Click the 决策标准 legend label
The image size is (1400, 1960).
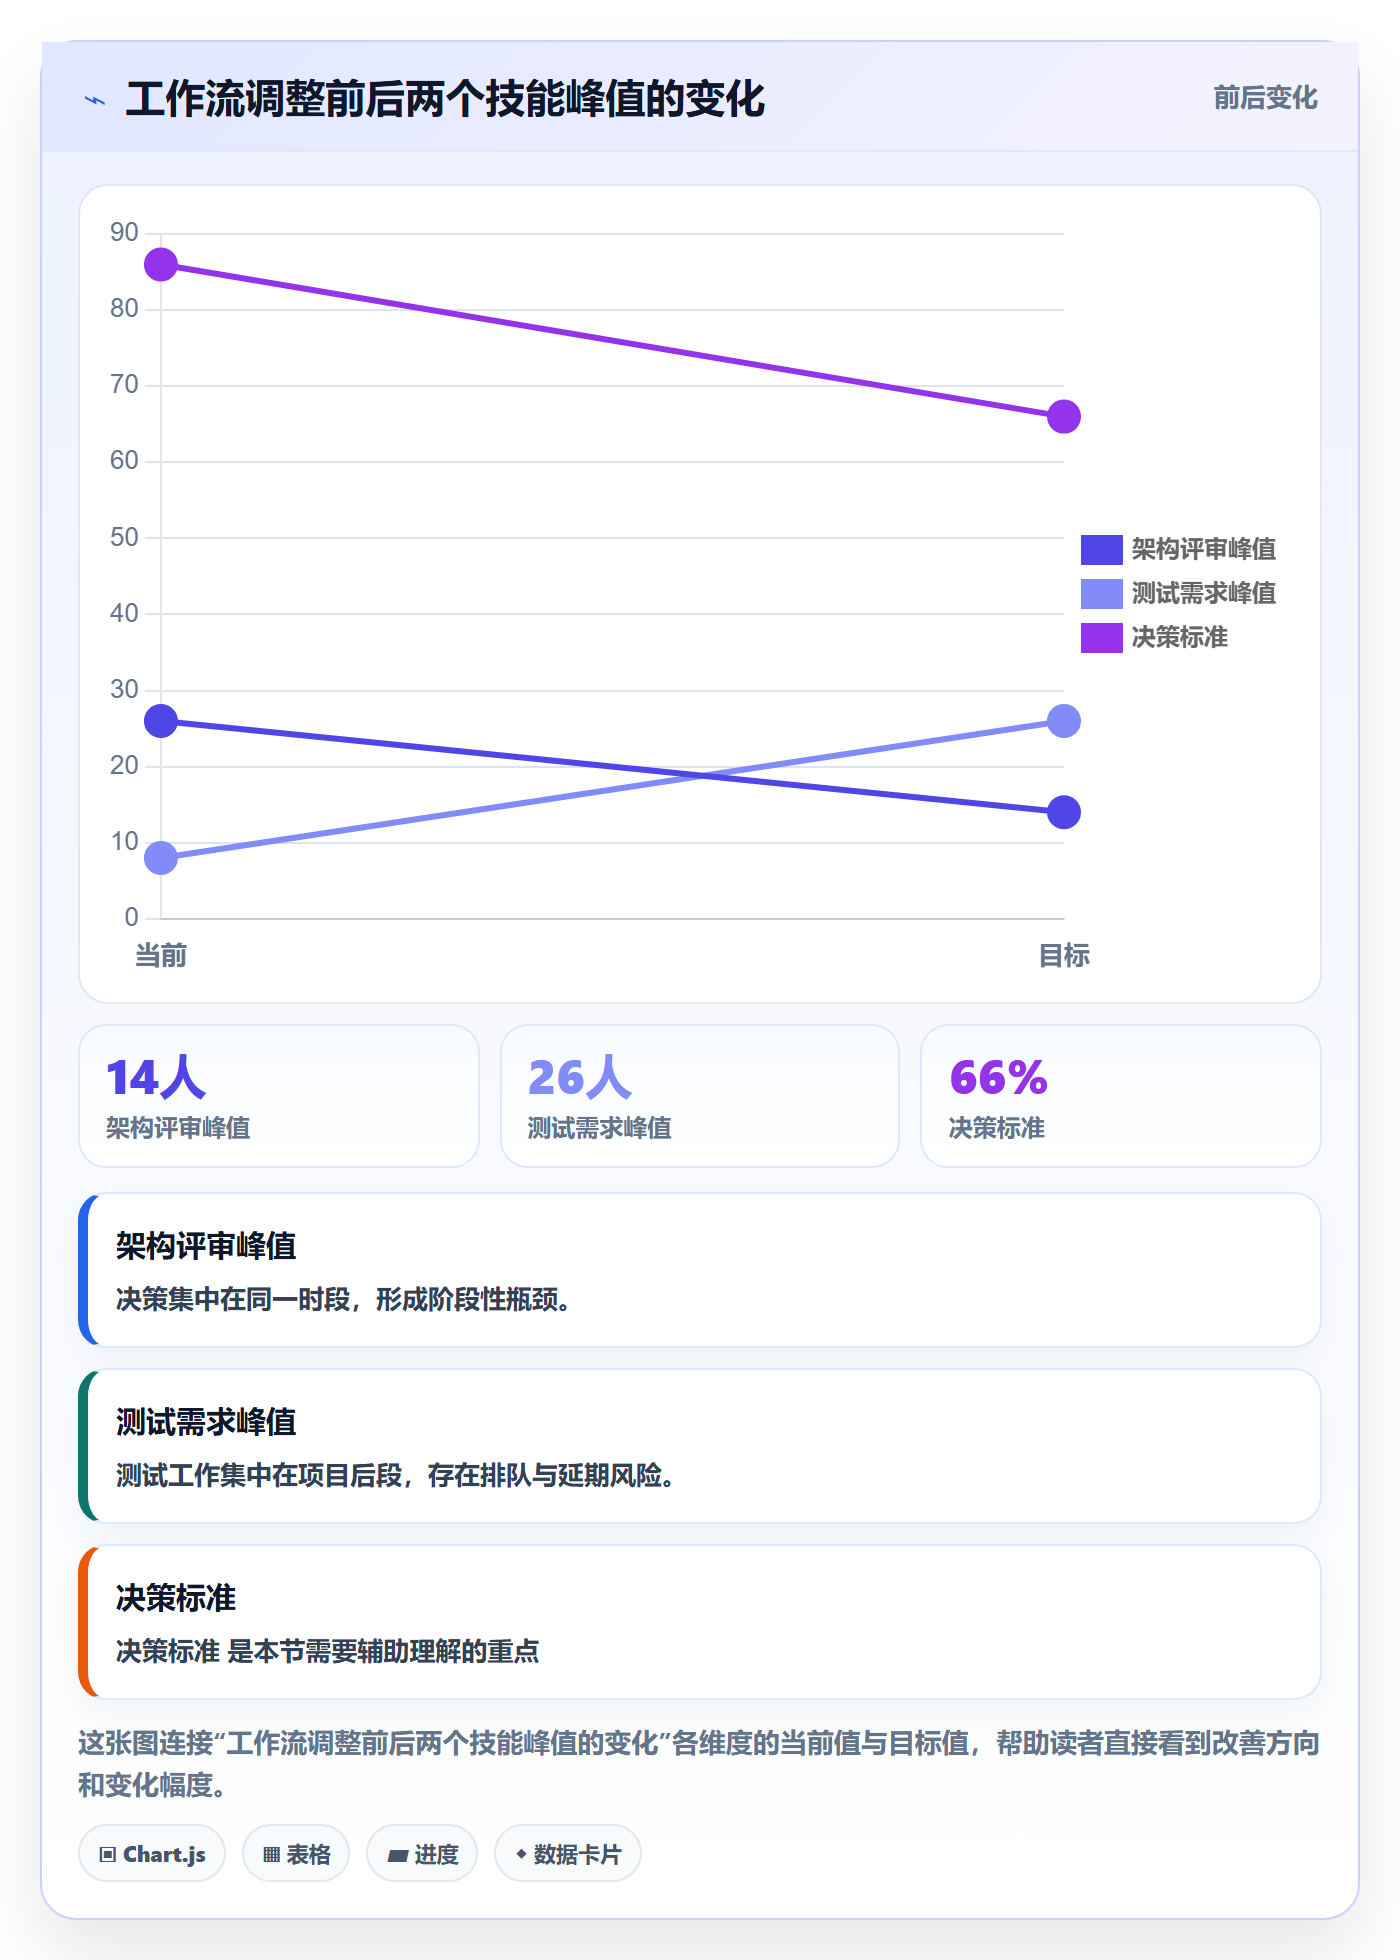tap(1179, 637)
